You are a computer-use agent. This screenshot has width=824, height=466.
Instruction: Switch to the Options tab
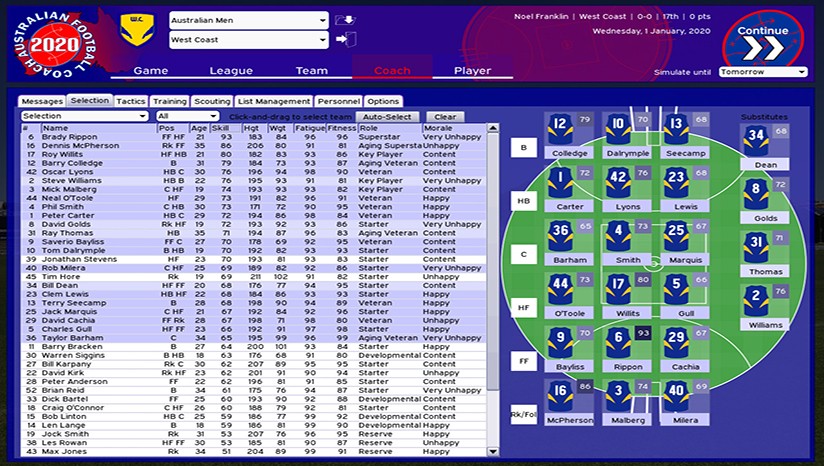(x=383, y=101)
